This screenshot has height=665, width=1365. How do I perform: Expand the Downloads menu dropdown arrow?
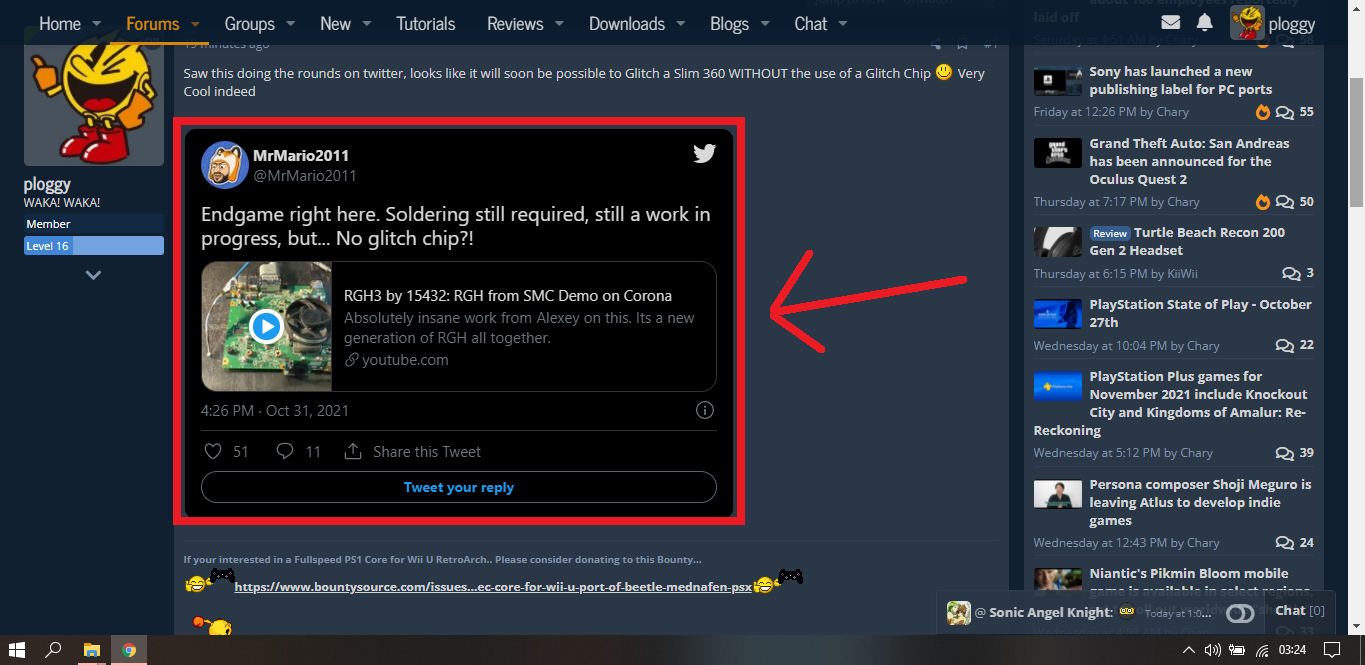click(x=680, y=23)
